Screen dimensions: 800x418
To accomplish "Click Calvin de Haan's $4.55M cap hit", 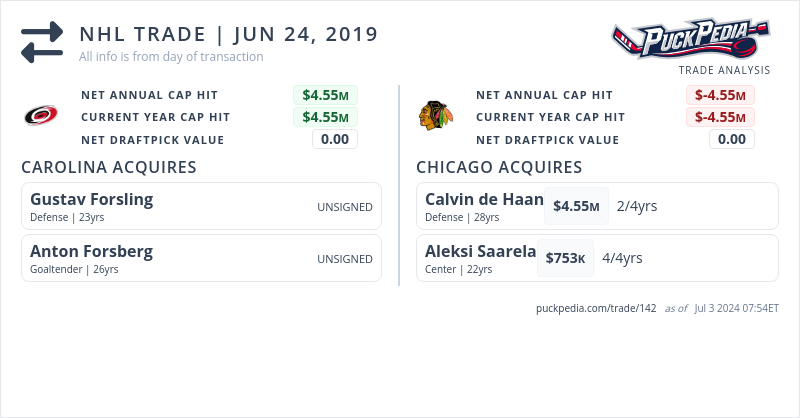I will [577, 206].
